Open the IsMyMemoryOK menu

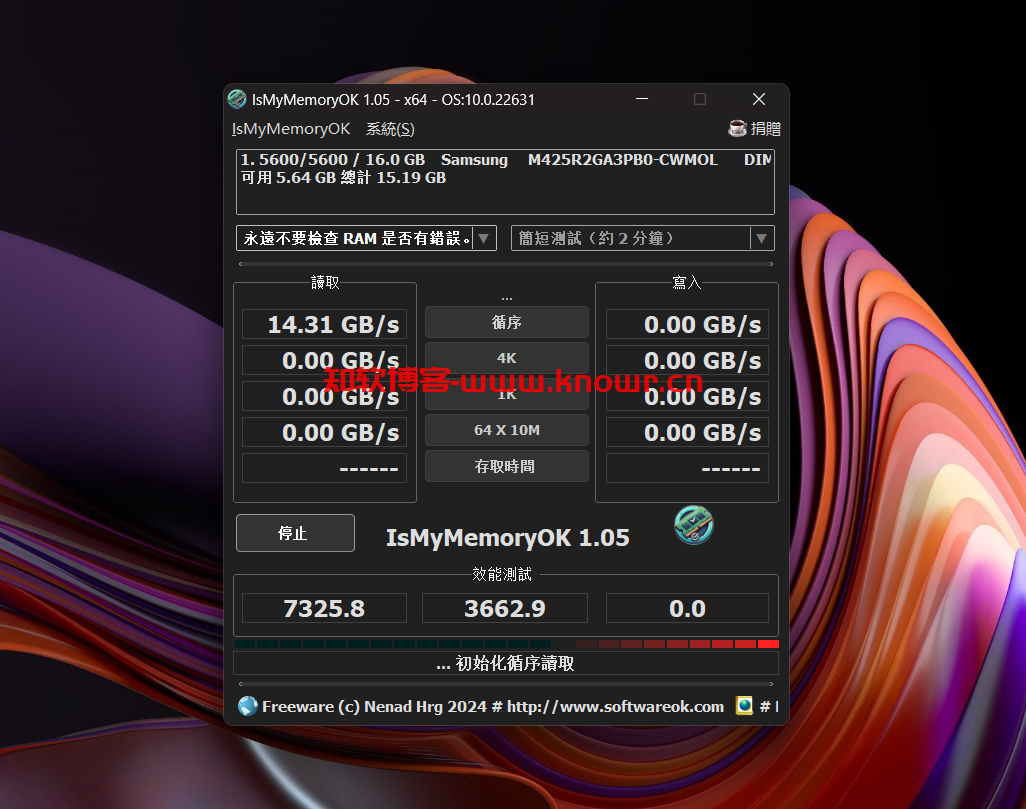point(291,129)
